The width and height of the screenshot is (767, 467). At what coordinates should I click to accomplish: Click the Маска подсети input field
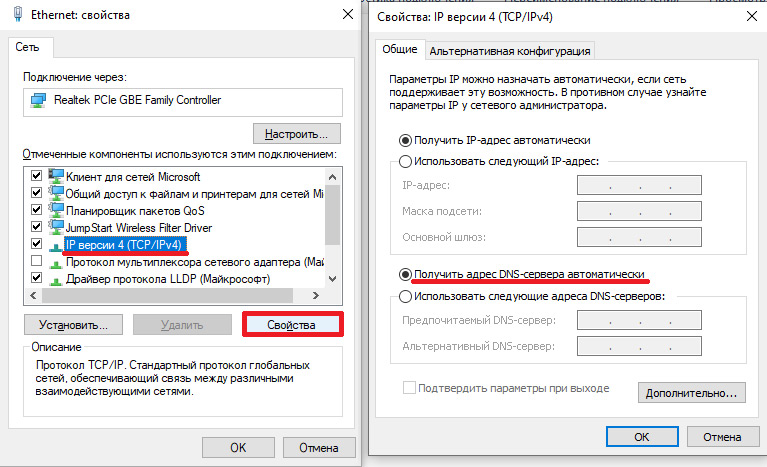tap(639, 211)
